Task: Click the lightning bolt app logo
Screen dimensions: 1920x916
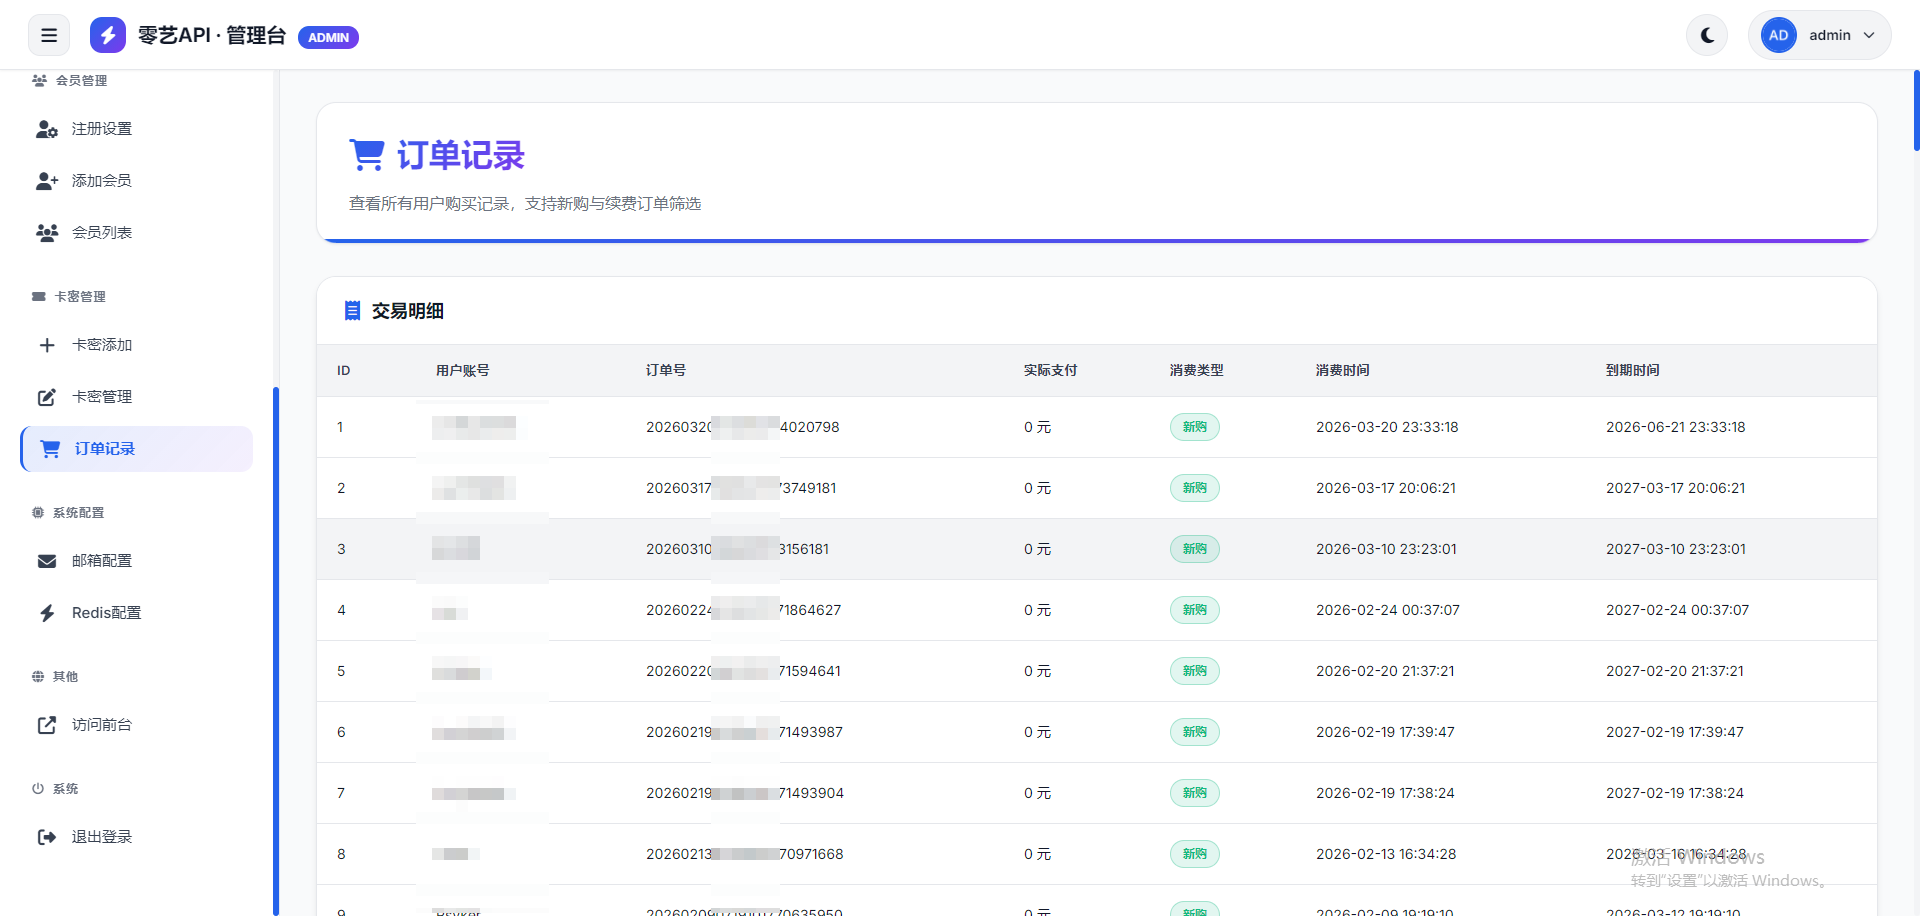Action: tap(108, 36)
